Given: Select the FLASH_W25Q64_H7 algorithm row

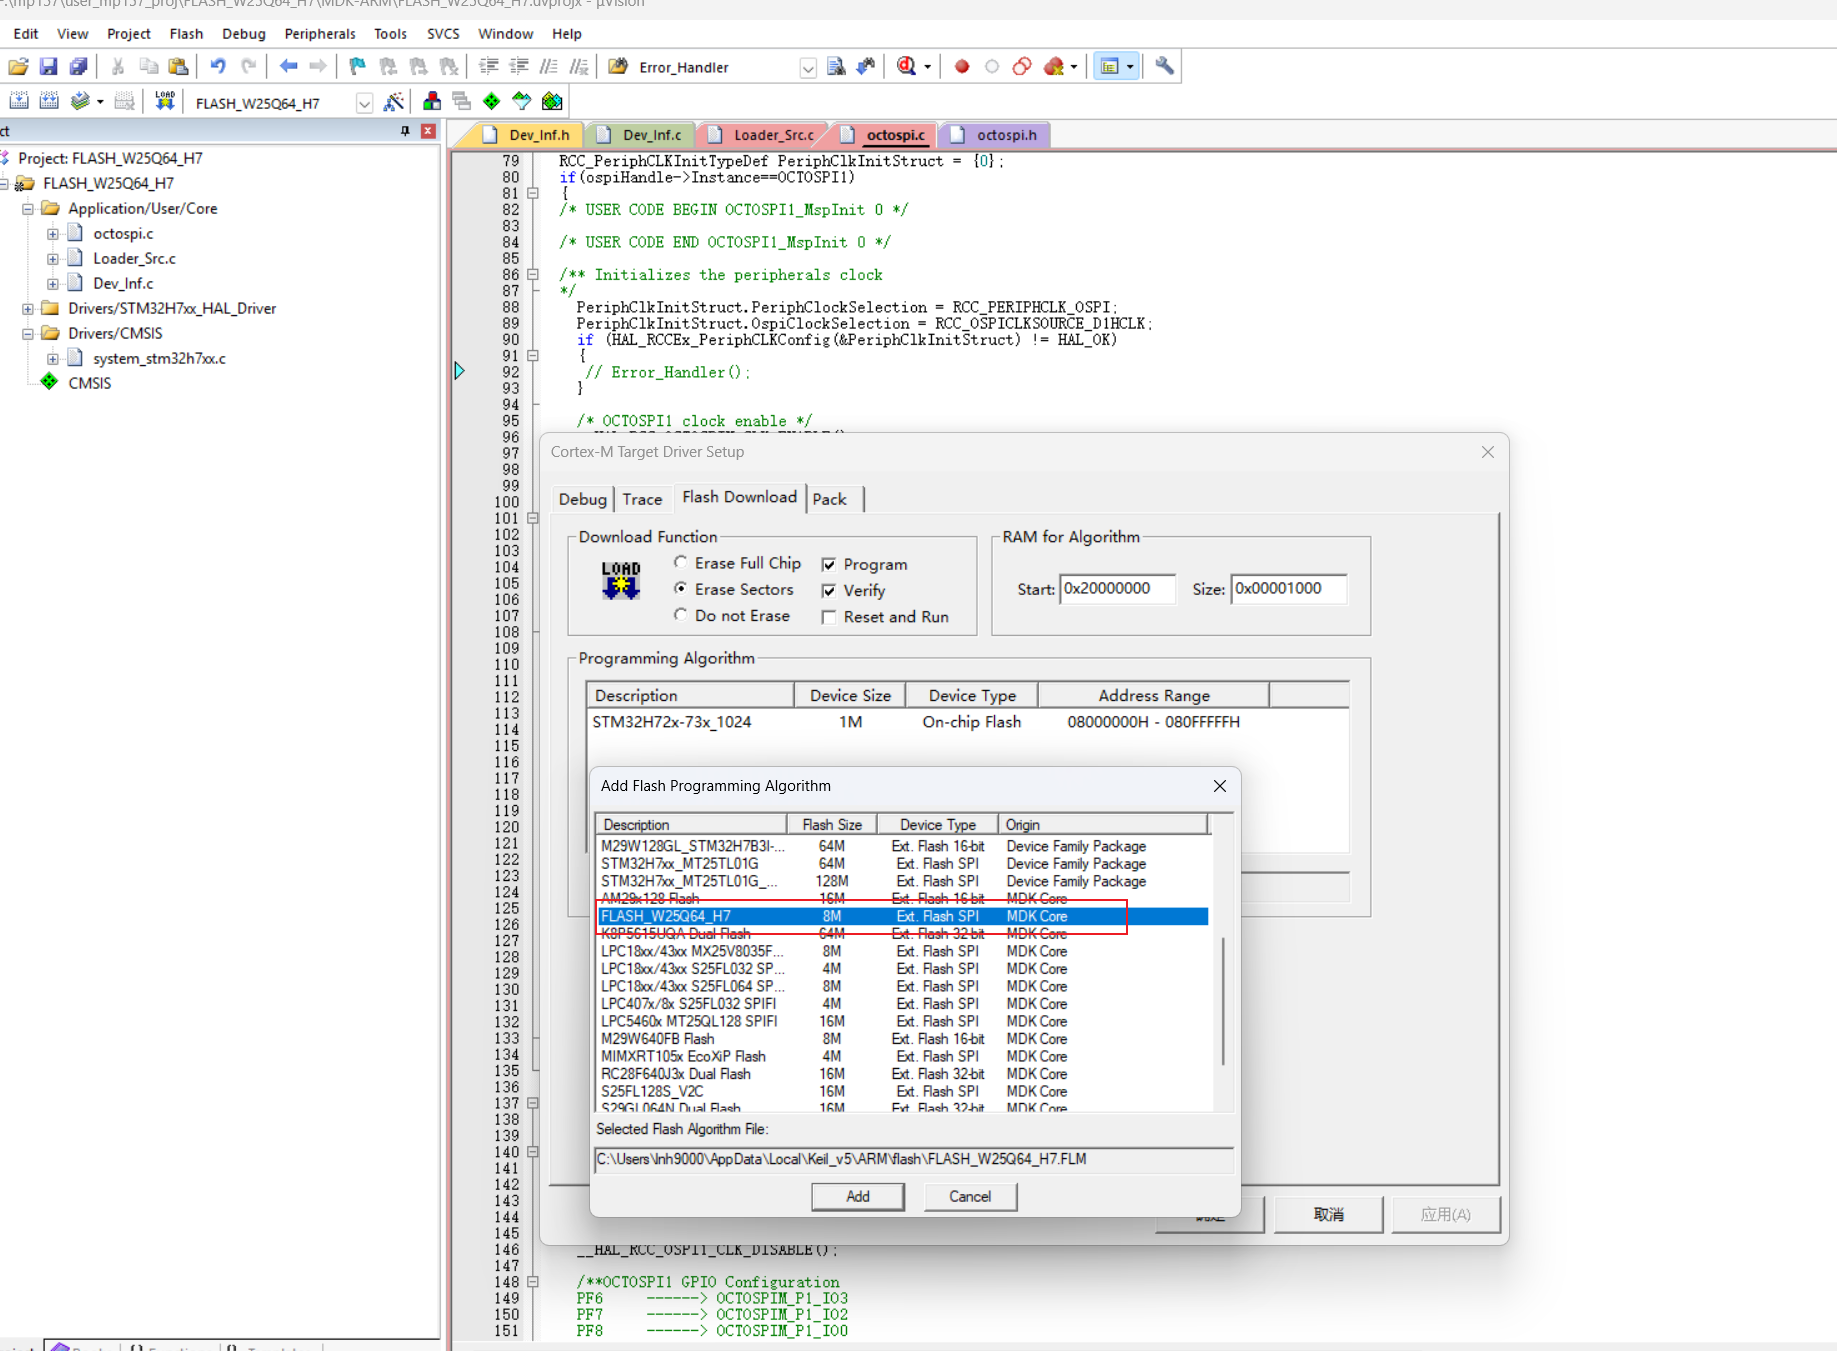Looking at the screenshot, I should tap(902, 916).
